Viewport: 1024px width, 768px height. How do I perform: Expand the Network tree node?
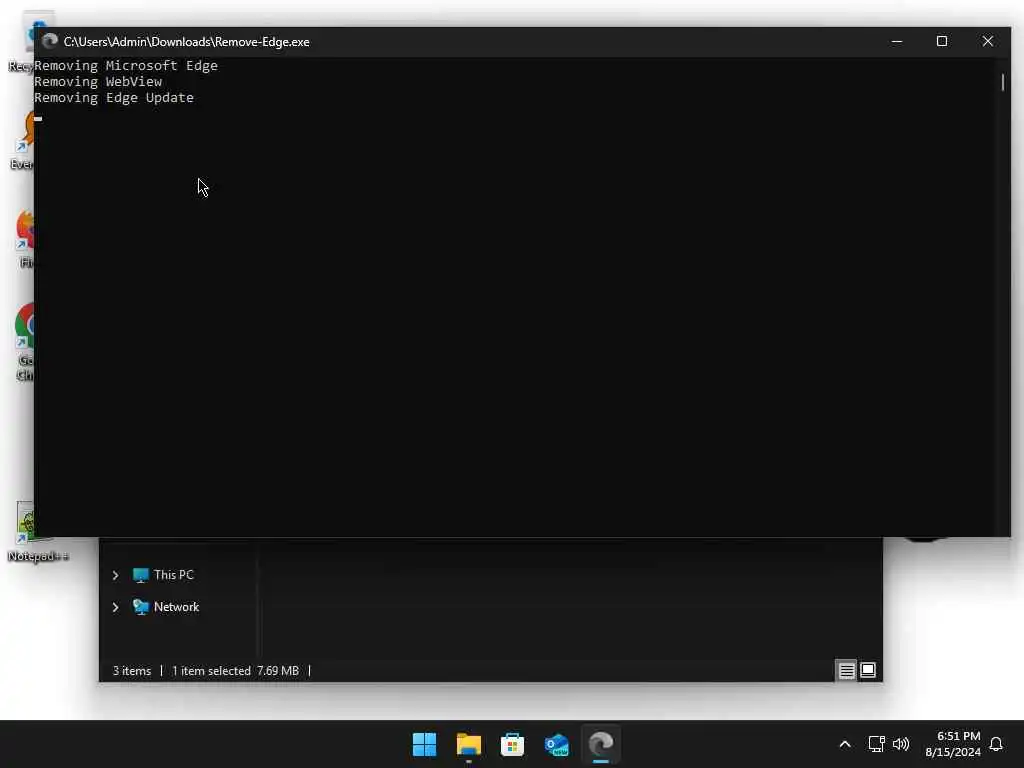tap(116, 607)
